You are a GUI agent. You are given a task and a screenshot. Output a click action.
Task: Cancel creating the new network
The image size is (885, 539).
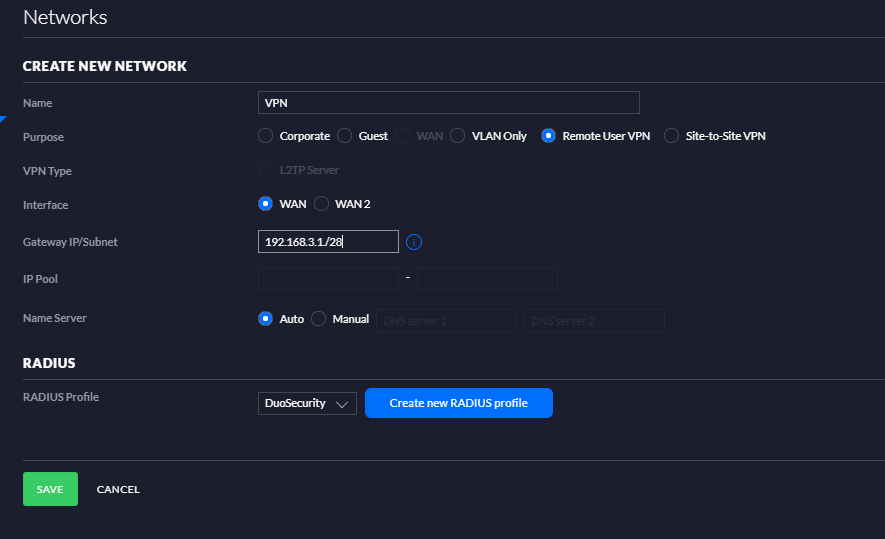118,489
